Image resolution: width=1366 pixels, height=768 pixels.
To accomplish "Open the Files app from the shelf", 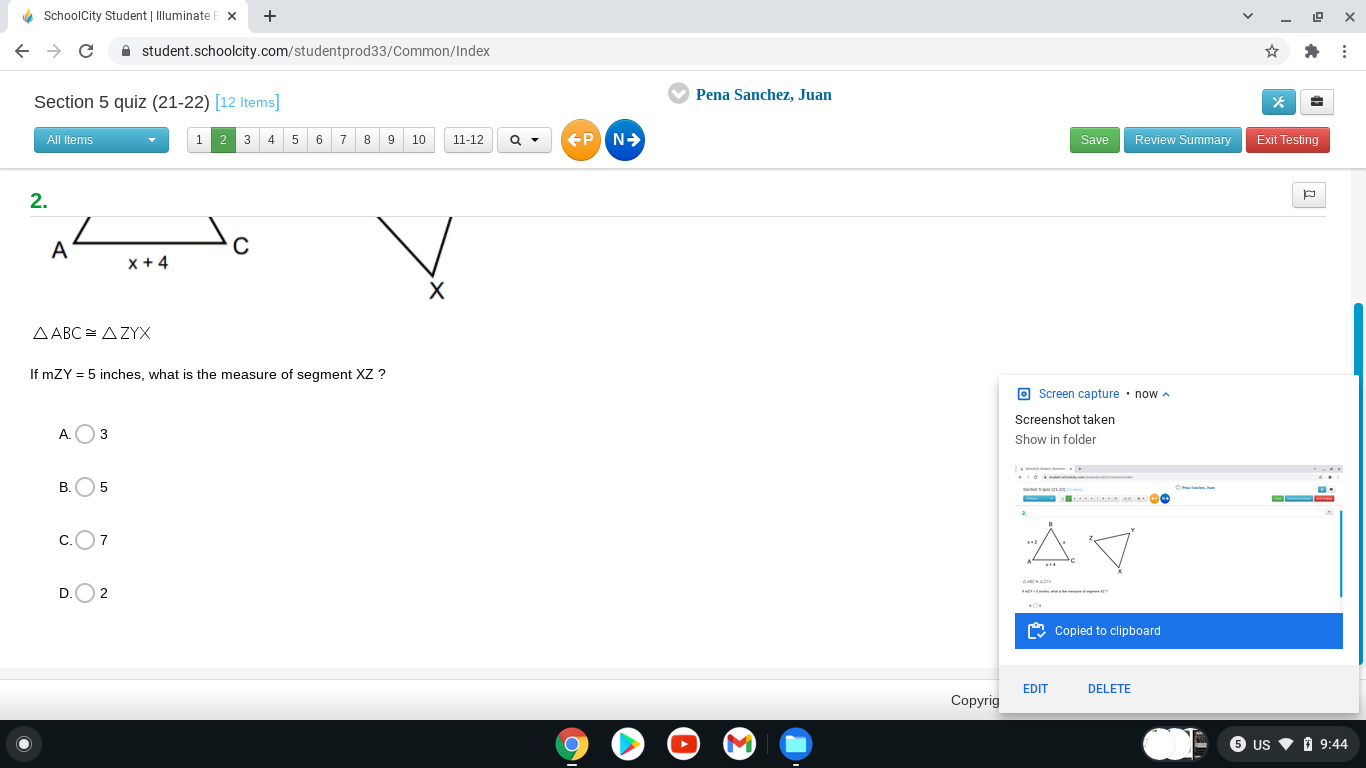I will click(x=796, y=744).
